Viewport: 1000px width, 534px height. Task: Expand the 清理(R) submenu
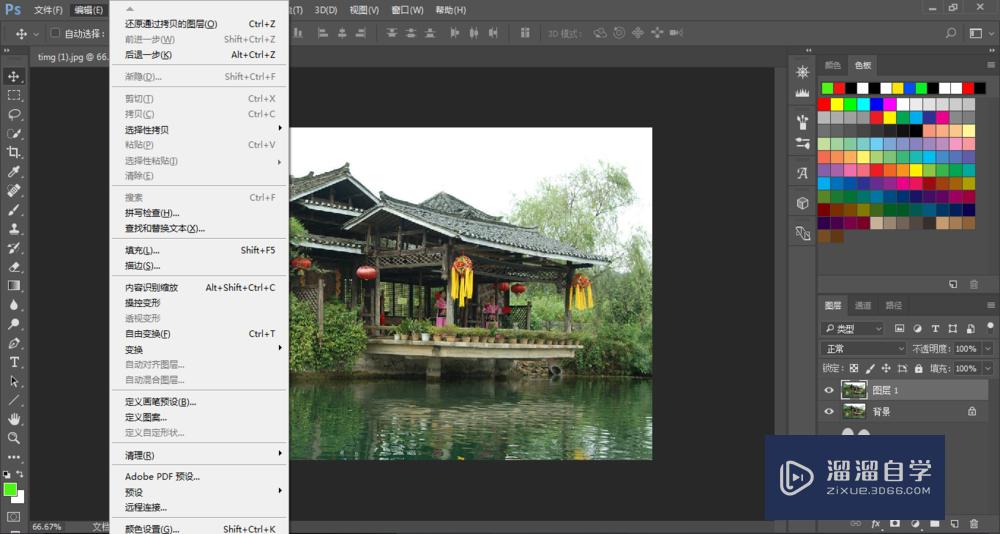coord(200,456)
